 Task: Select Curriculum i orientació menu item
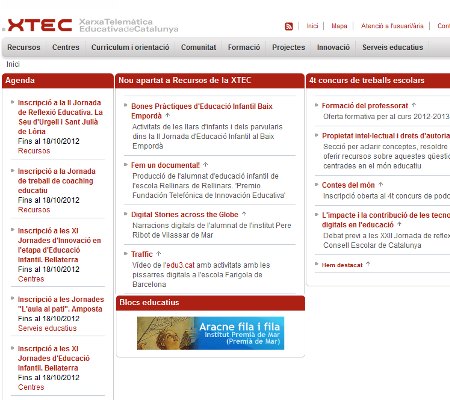tap(130, 47)
